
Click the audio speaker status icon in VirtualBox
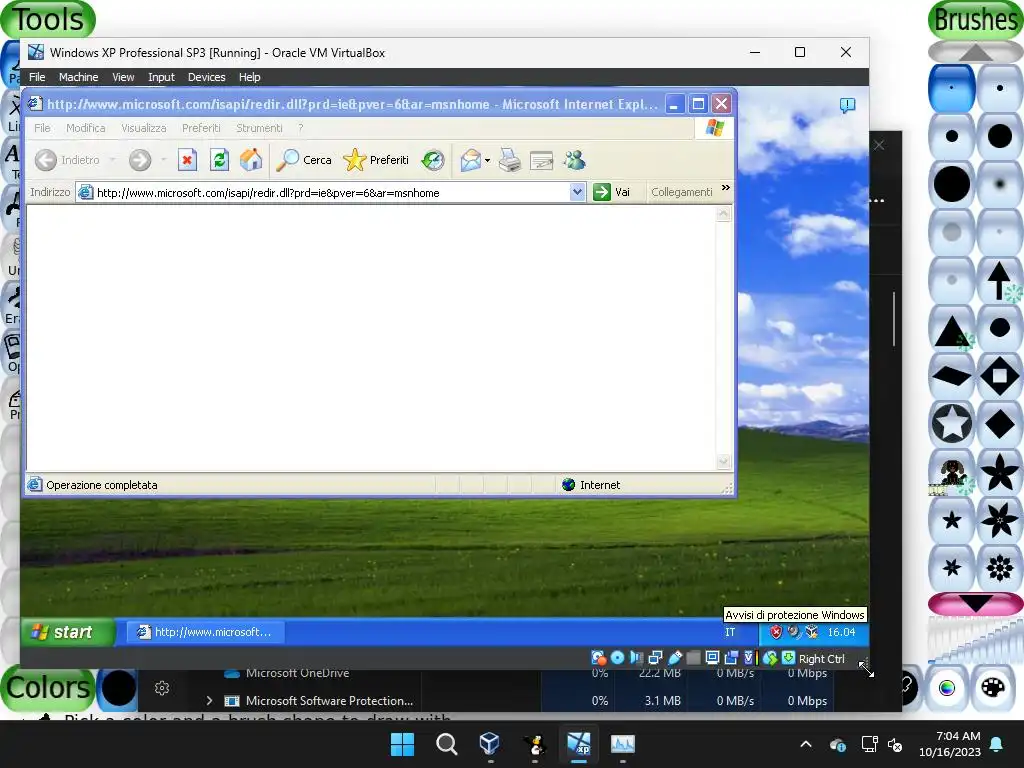(637, 658)
